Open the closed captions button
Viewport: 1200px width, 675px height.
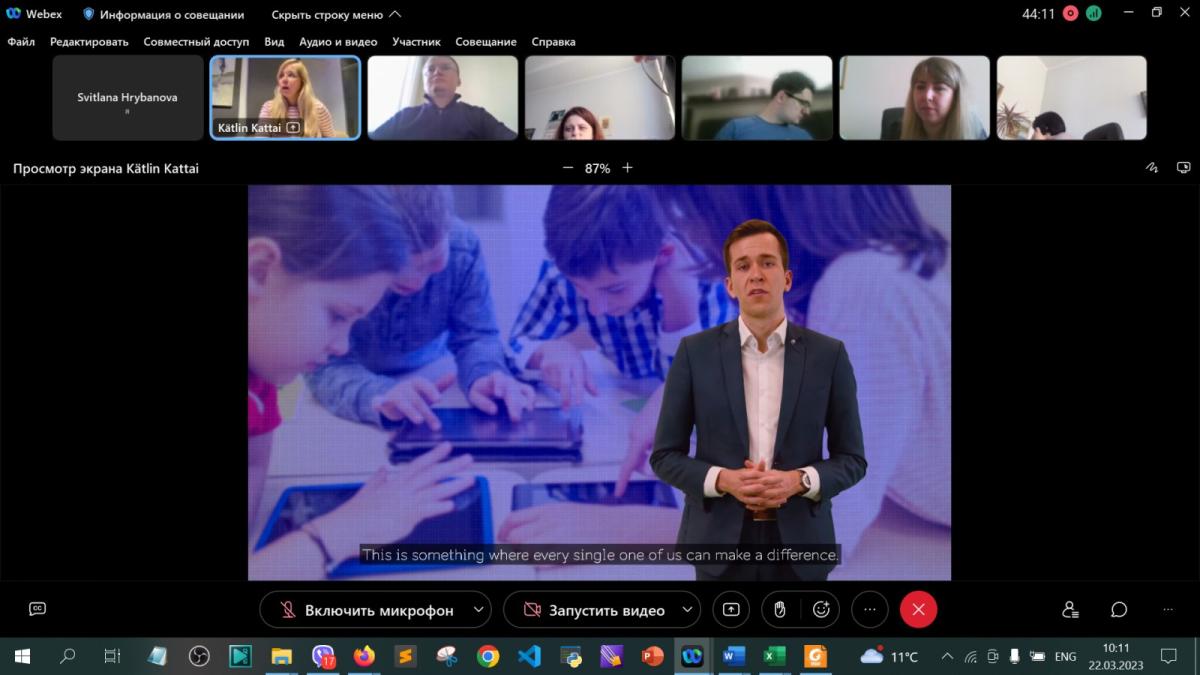(38, 609)
